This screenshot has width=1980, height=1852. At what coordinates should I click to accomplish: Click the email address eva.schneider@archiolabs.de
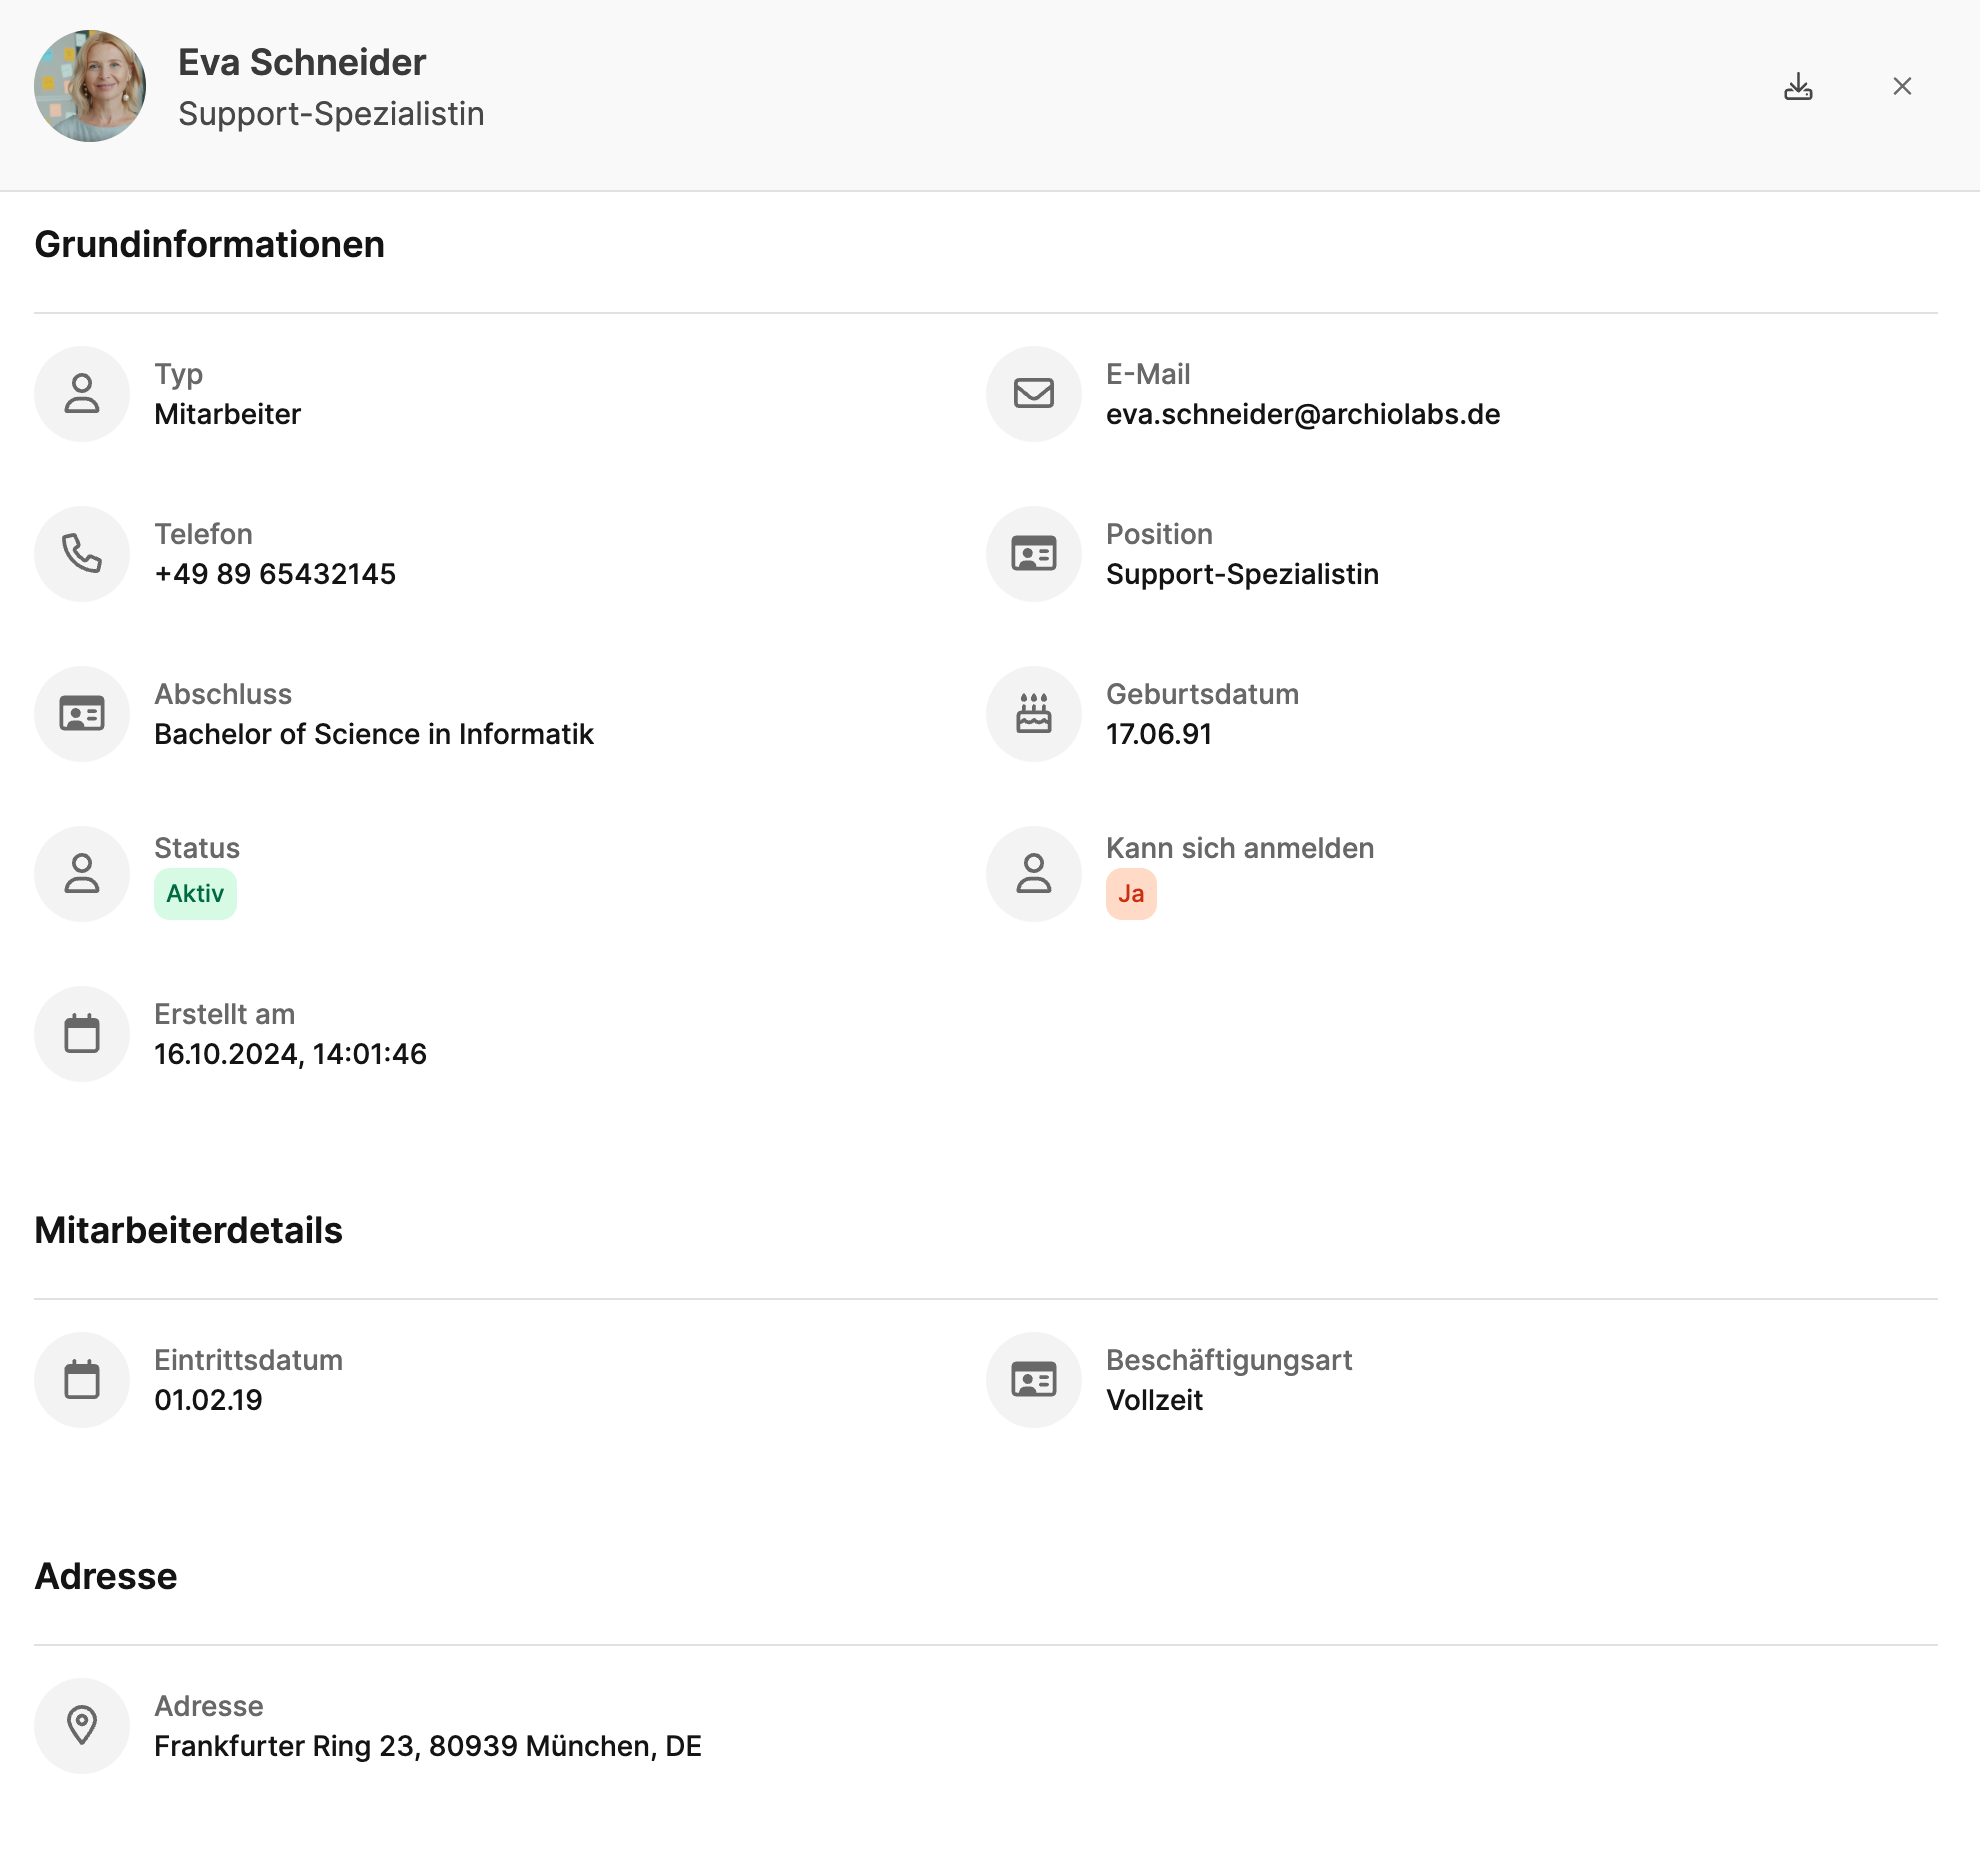(1302, 414)
